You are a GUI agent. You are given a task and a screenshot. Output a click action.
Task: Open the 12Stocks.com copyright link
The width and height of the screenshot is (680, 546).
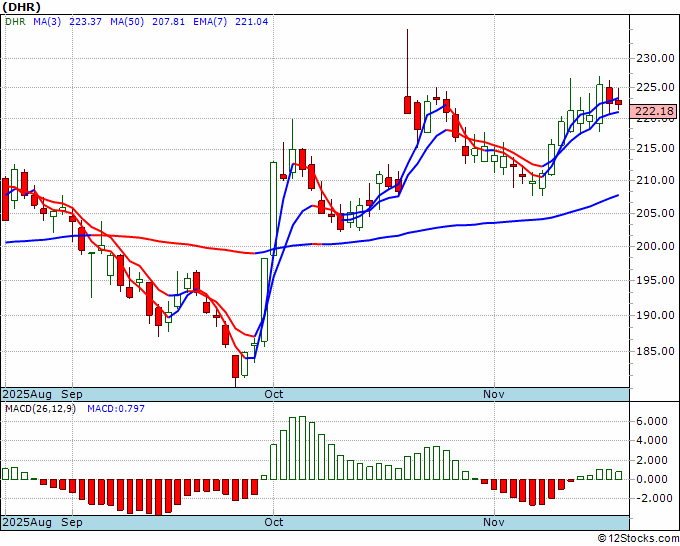click(638, 539)
